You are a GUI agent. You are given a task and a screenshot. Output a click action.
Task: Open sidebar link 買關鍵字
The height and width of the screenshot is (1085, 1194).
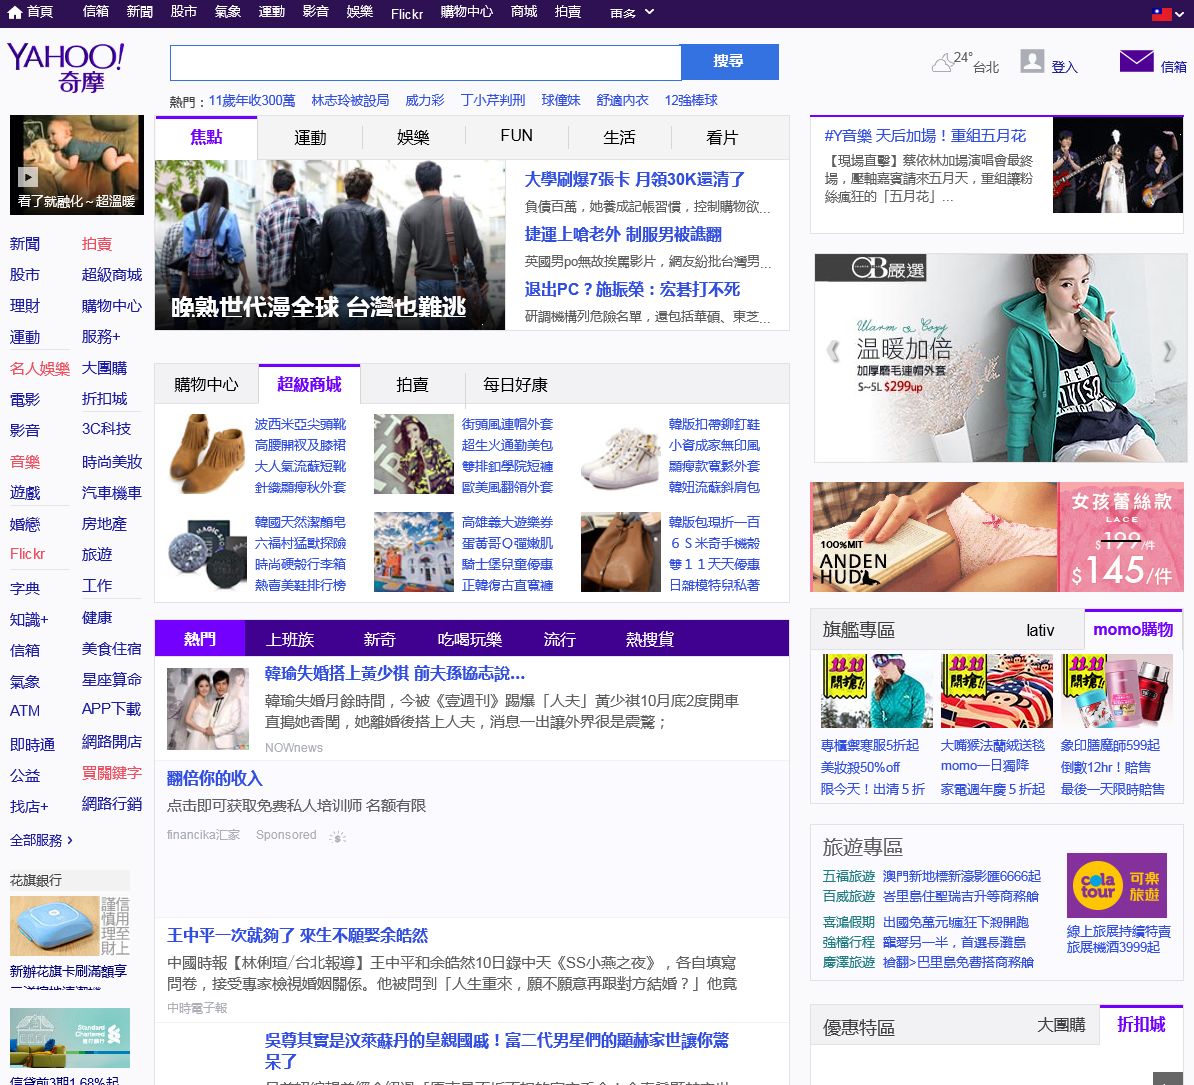point(112,773)
